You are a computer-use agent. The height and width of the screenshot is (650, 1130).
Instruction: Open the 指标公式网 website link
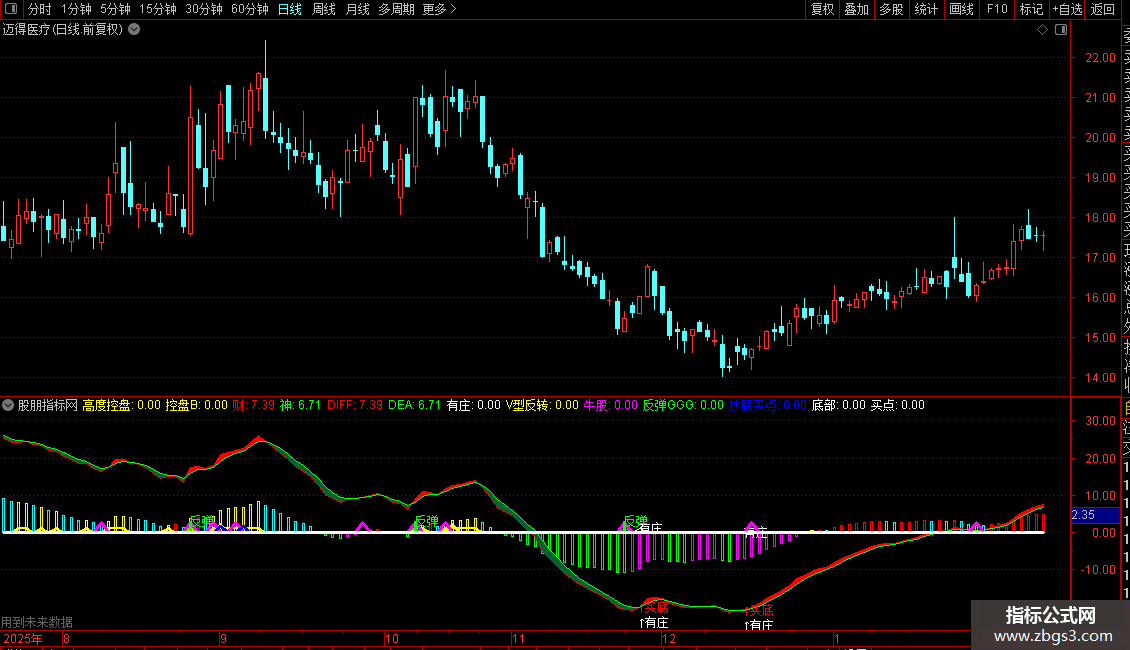(1050, 624)
